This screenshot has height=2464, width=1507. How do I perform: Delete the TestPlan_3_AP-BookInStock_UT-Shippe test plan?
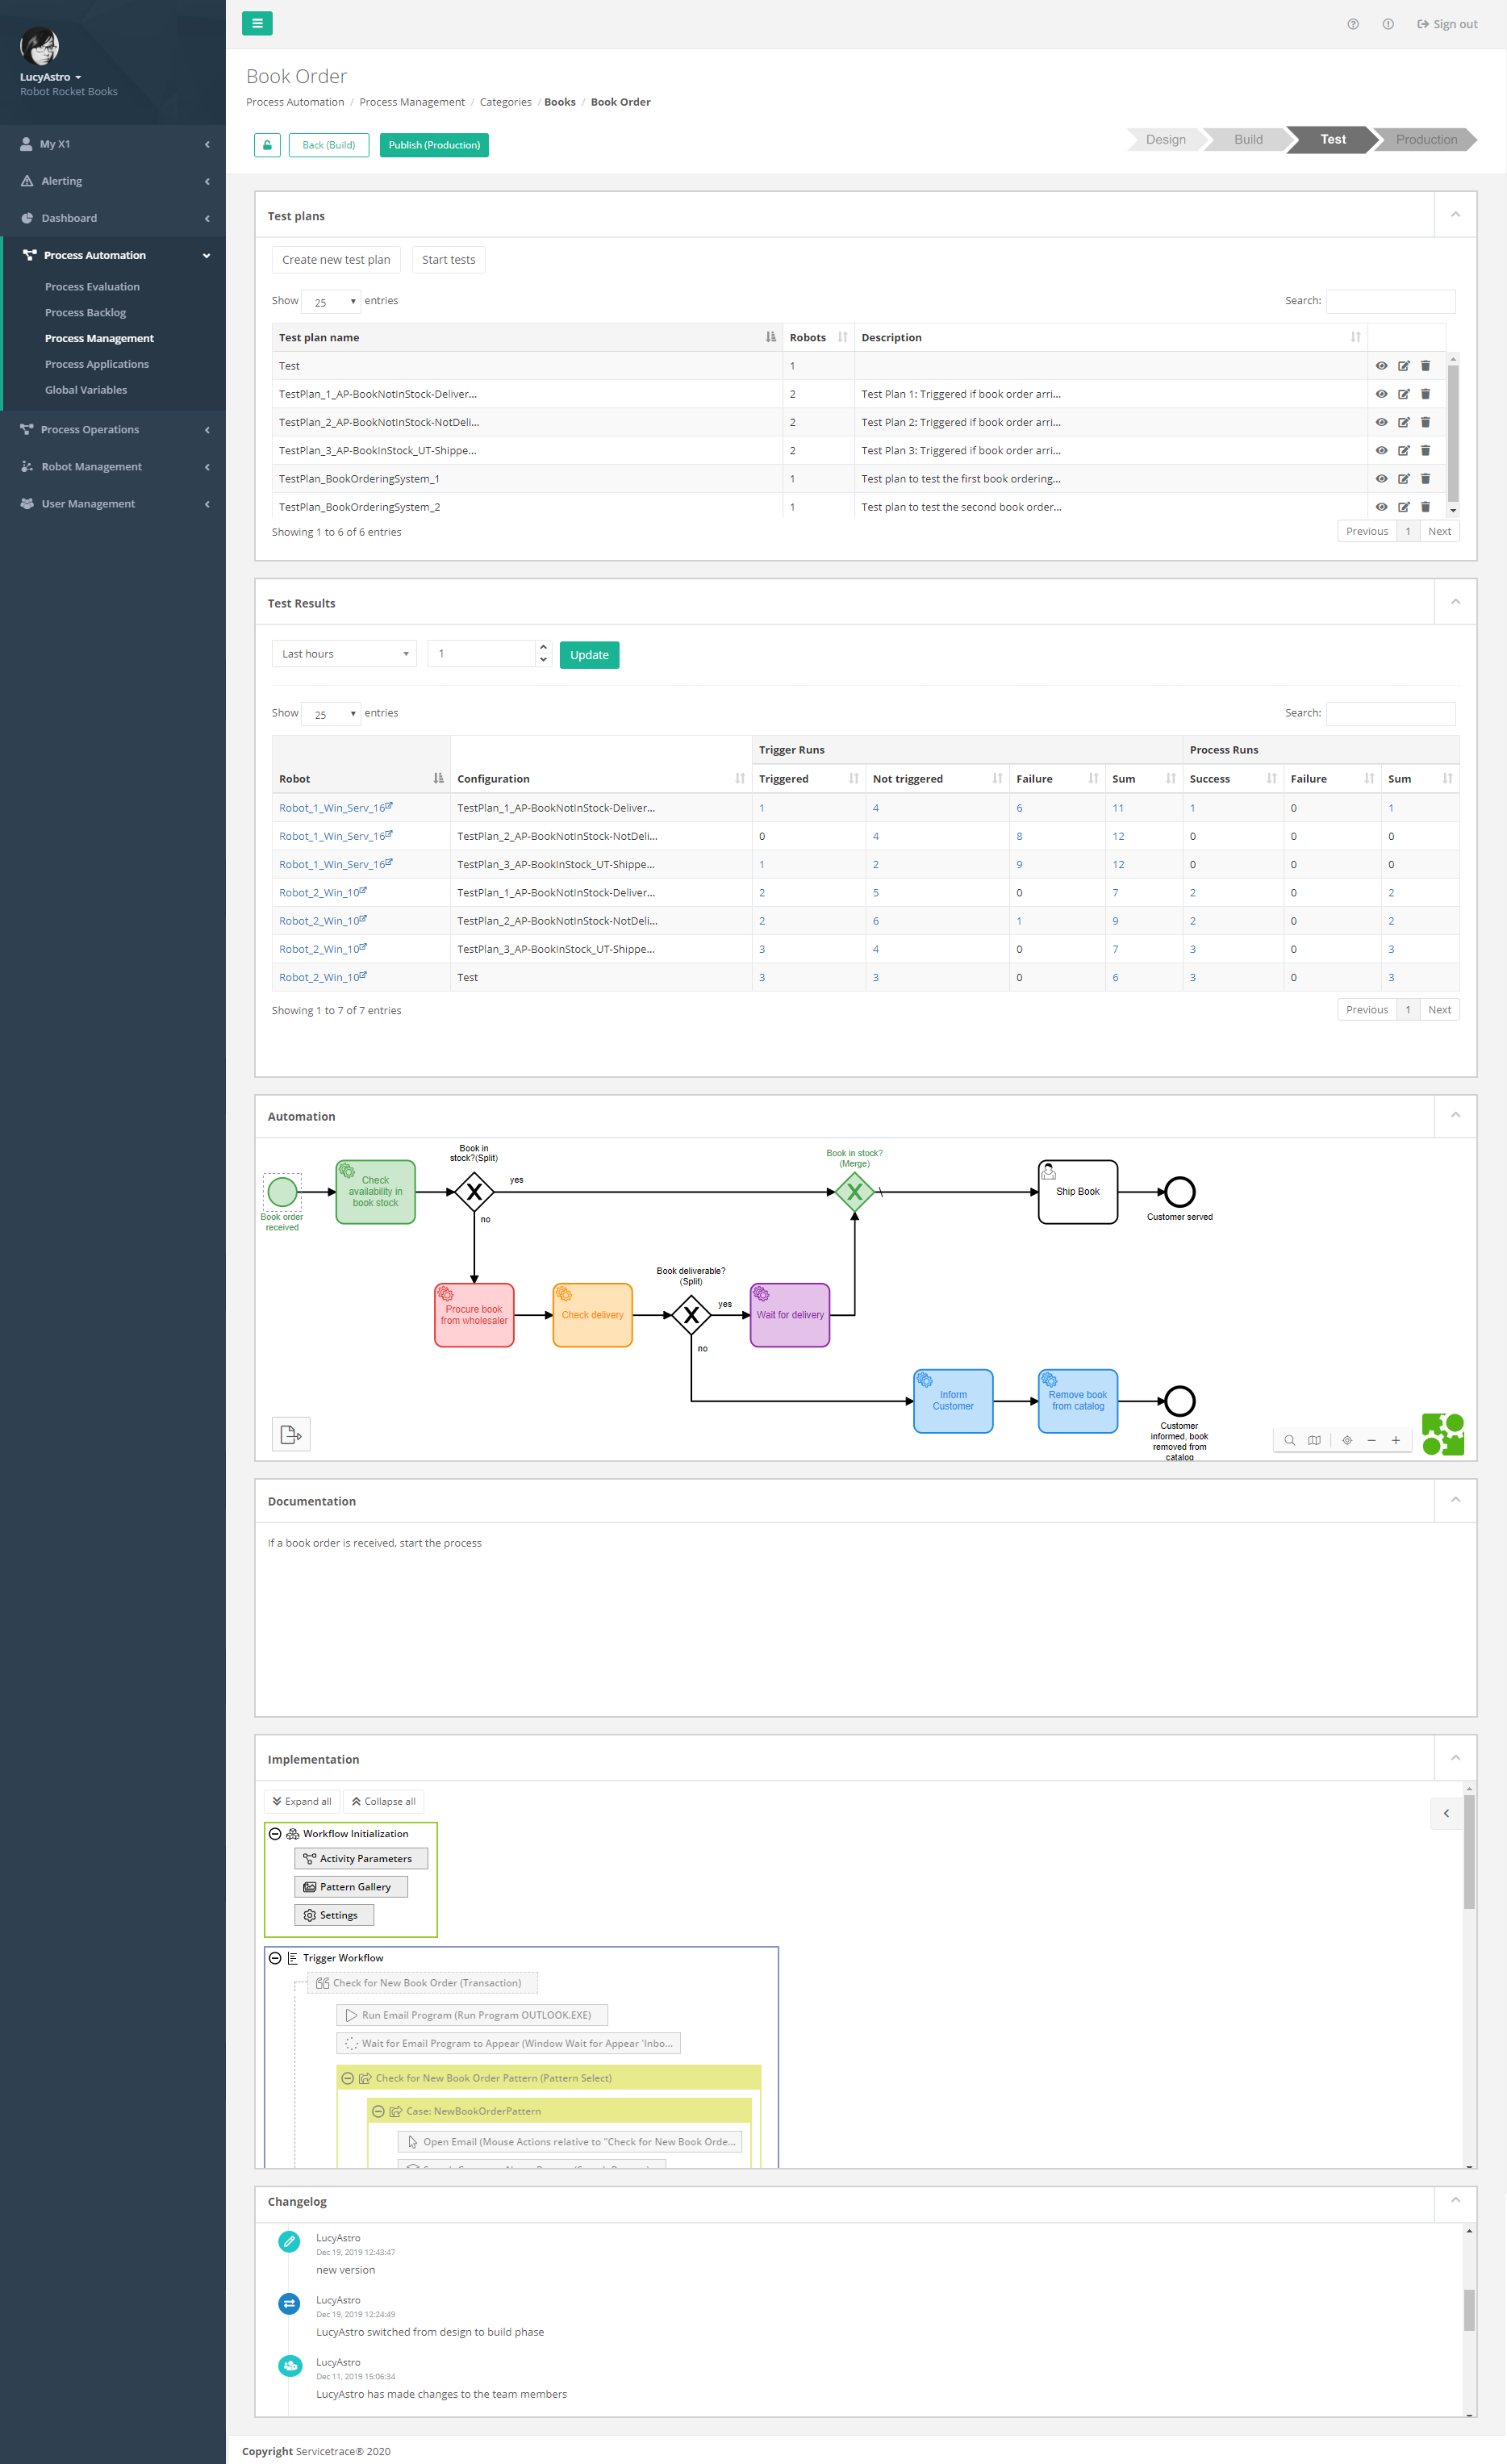coord(1425,451)
